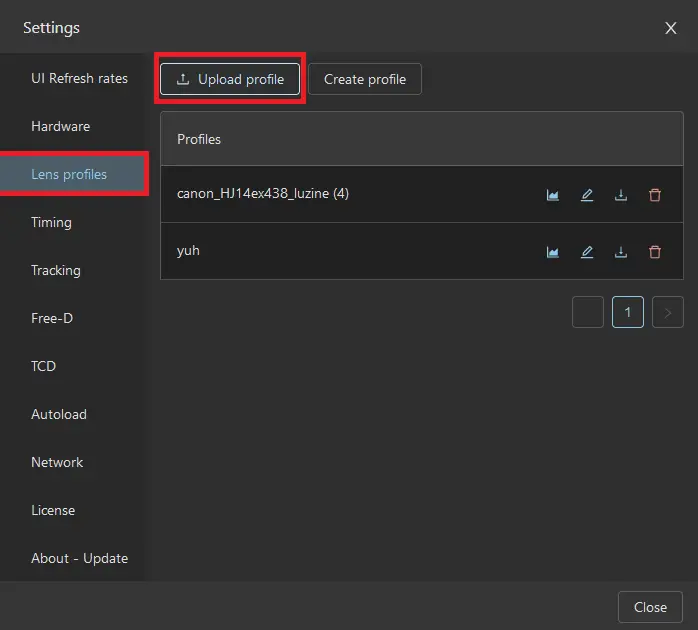Image resolution: width=698 pixels, height=630 pixels.
Task: Open UI Refresh rates settings
Action: pyautogui.click(x=79, y=78)
